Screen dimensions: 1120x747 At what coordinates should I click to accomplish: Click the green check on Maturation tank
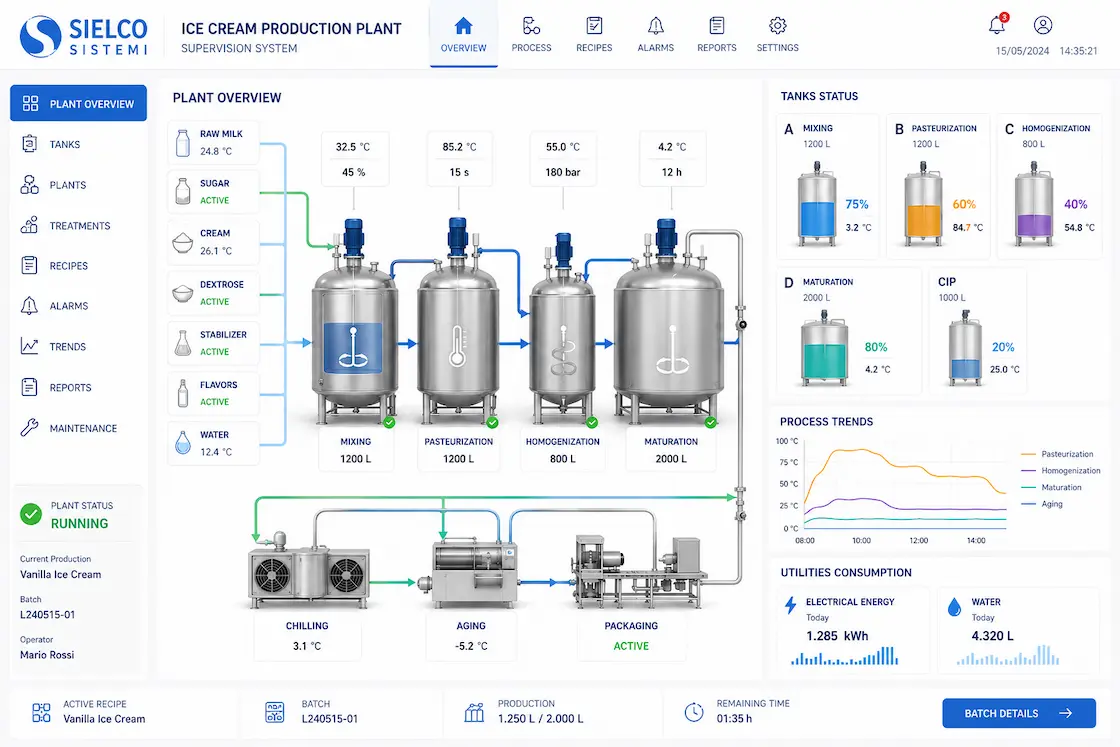click(x=711, y=422)
